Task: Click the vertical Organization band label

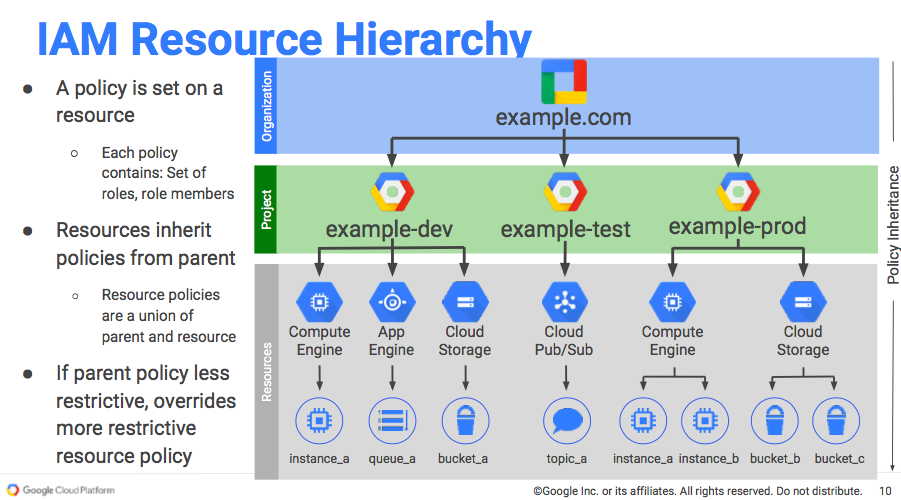Action: click(x=267, y=106)
